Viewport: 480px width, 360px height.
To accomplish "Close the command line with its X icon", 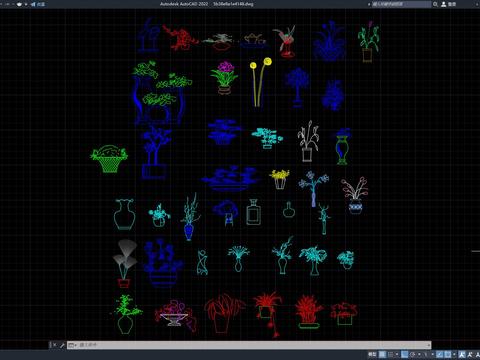I will pyautogui.click(x=55, y=345).
